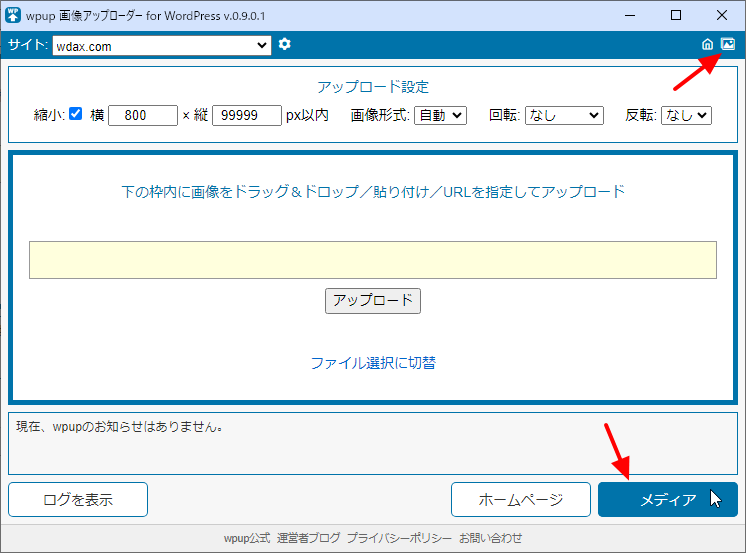Open the ホームページ button
746x553 pixels.
click(x=520, y=500)
